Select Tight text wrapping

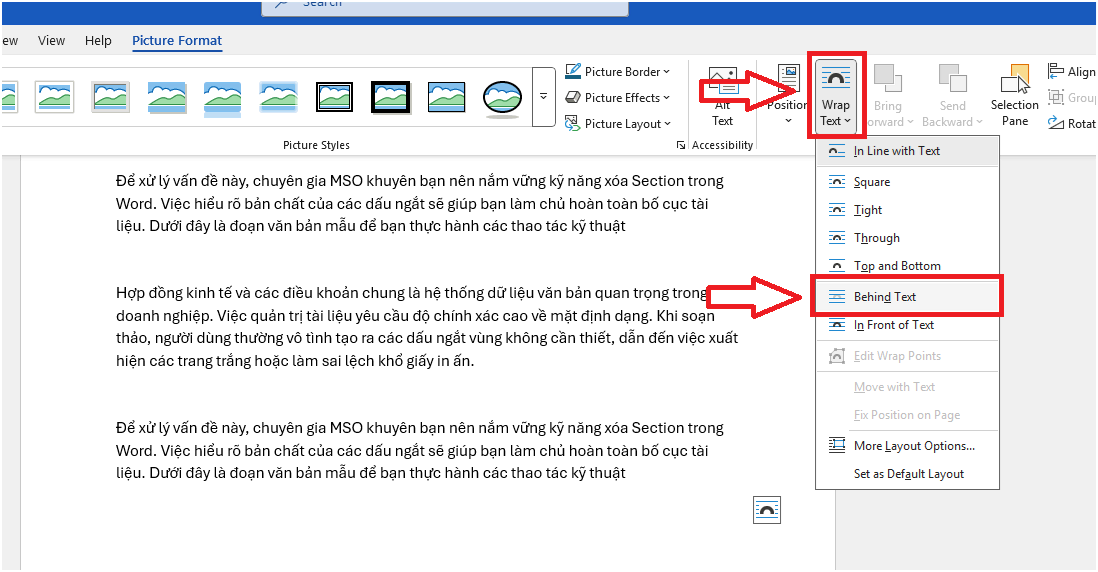(908, 210)
